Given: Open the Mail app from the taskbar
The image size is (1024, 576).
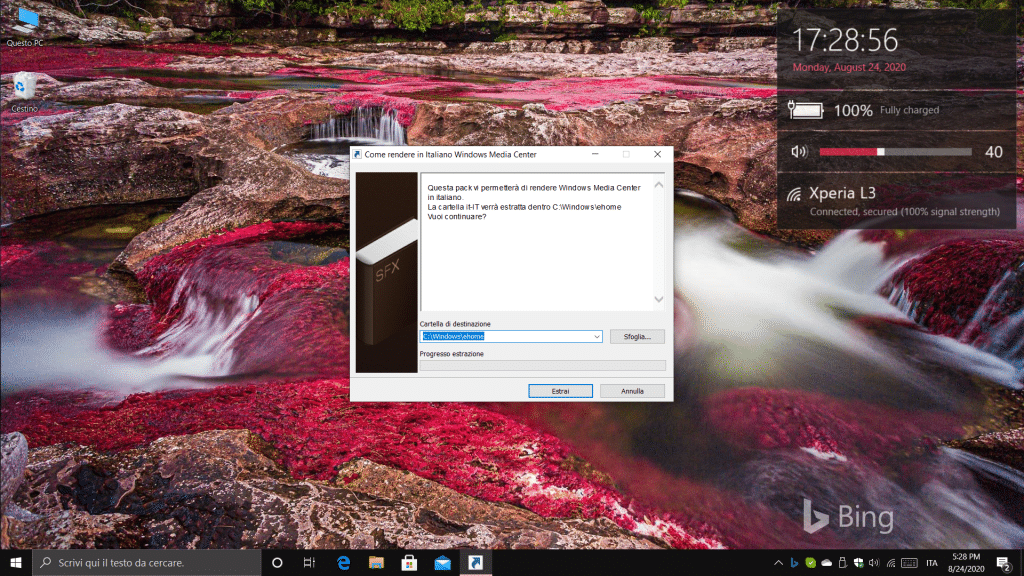Looking at the screenshot, I should pos(442,563).
